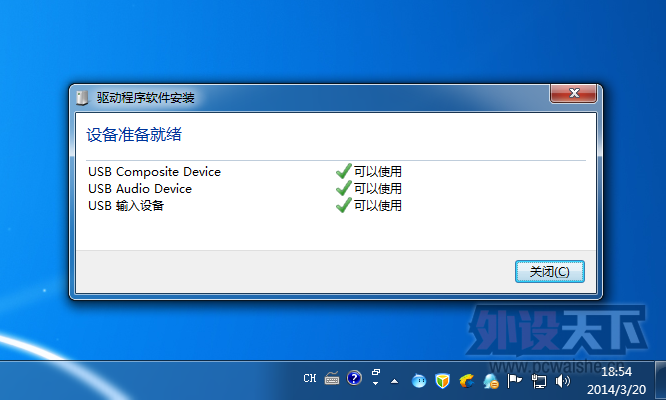
Task: Click the volume speaker icon
Action: click(561, 380)
